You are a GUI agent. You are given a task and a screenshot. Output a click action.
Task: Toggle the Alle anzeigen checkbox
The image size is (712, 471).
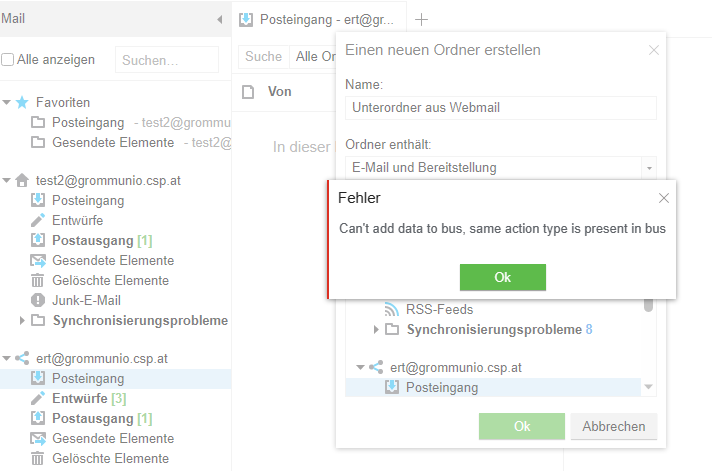point(8,60)
